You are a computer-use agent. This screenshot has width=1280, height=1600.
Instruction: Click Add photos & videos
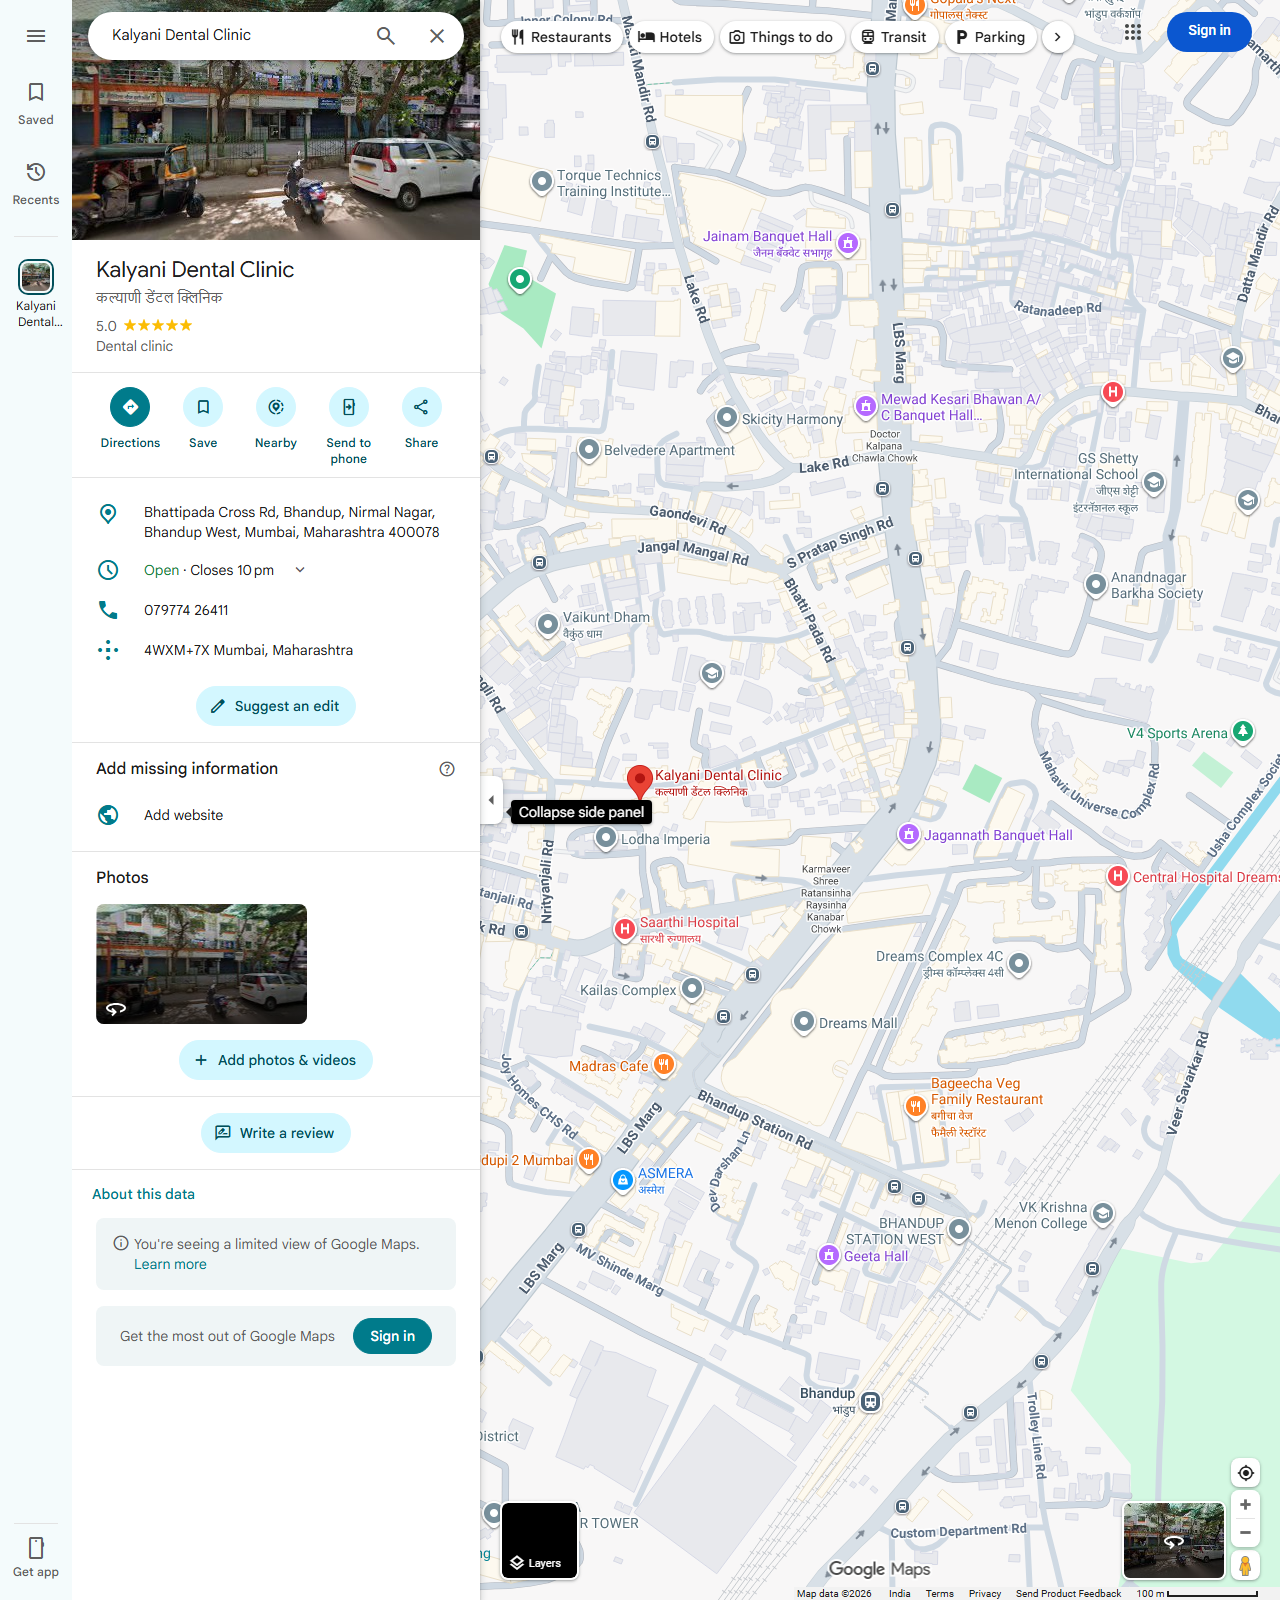(276, 1060)
